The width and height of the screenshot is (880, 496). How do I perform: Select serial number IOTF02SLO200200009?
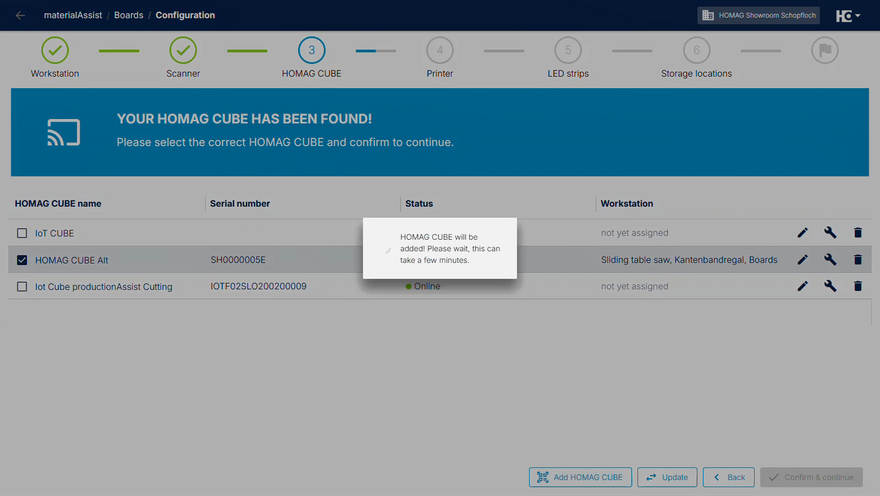(x=258, y=286)
